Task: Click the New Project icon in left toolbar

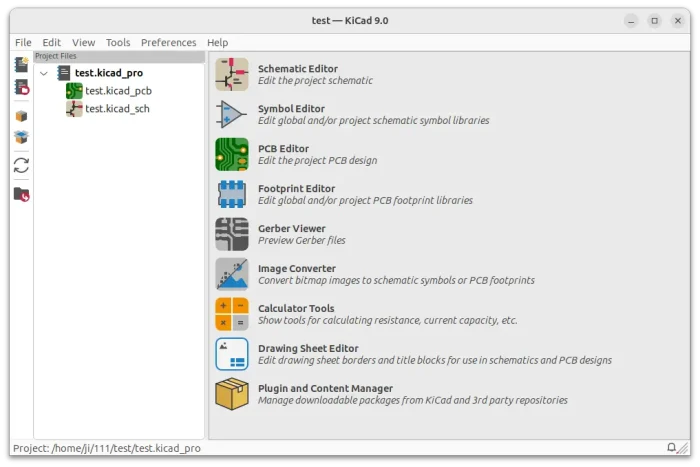Action: coord(21,64)
